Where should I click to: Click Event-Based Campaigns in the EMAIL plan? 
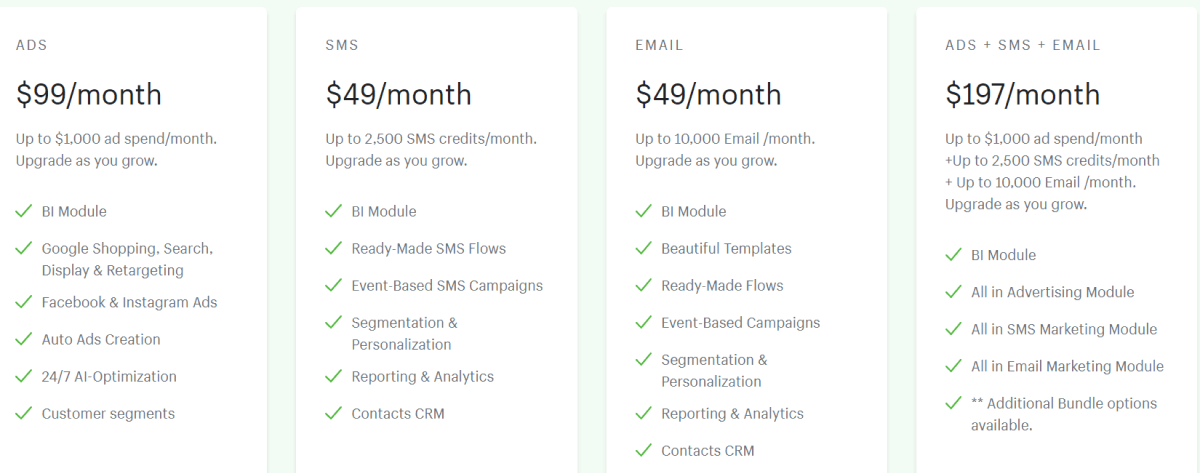(740, 323)
